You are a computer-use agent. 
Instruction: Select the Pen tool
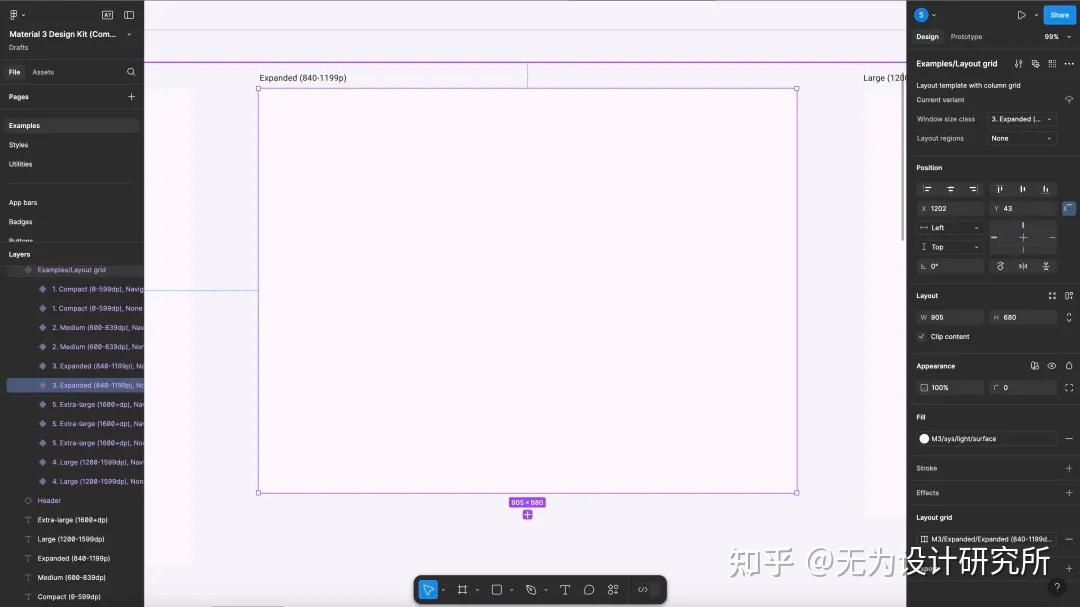(532, 589)
